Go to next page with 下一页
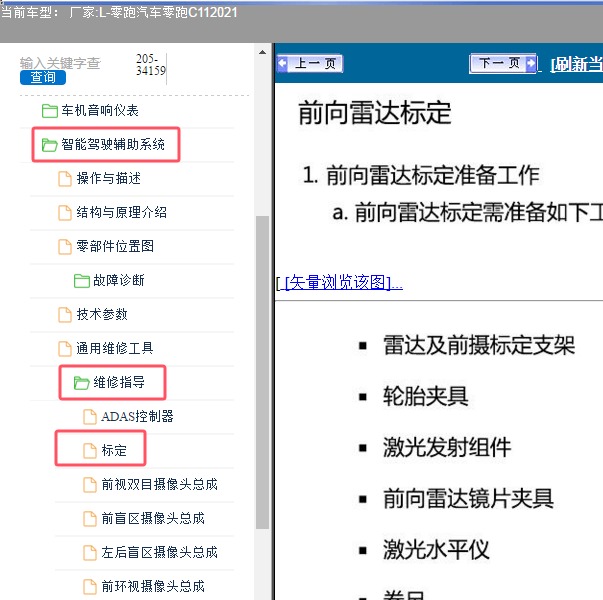This screenshot has height=600, width=603. click(x=503, y=63)
